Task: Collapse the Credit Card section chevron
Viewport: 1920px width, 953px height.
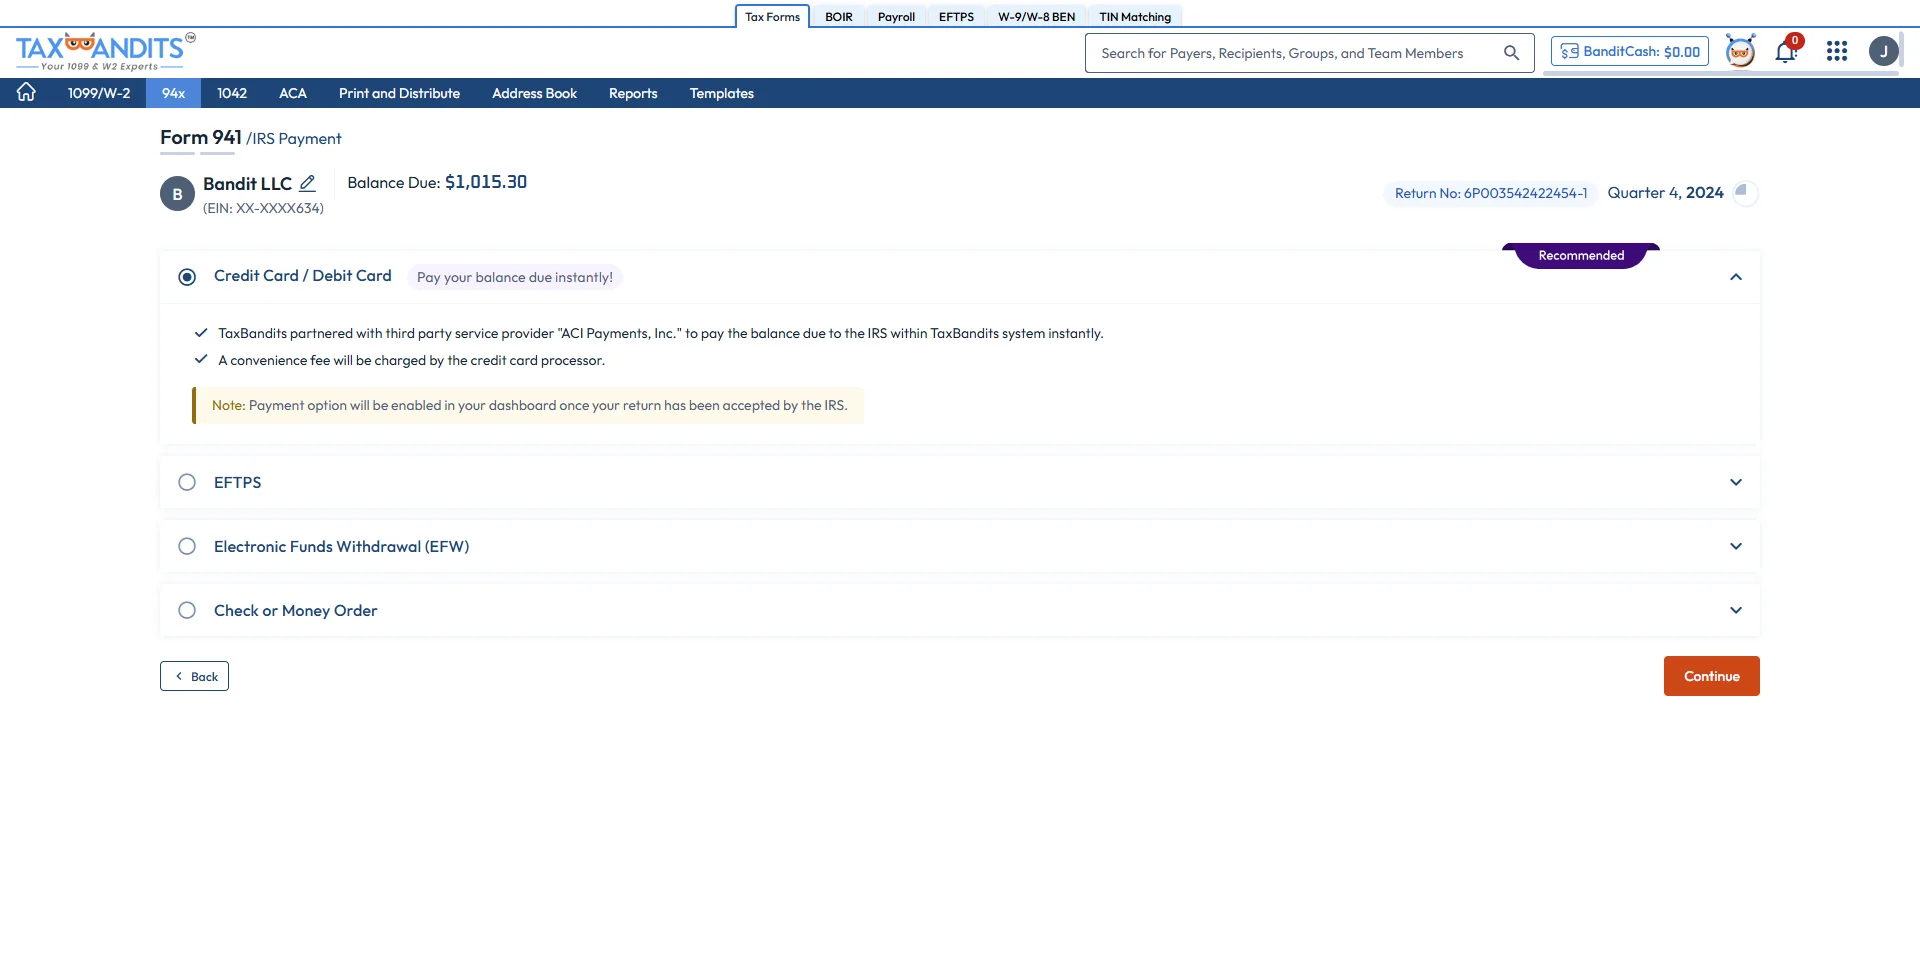Action: click(x=1736, y=277)
